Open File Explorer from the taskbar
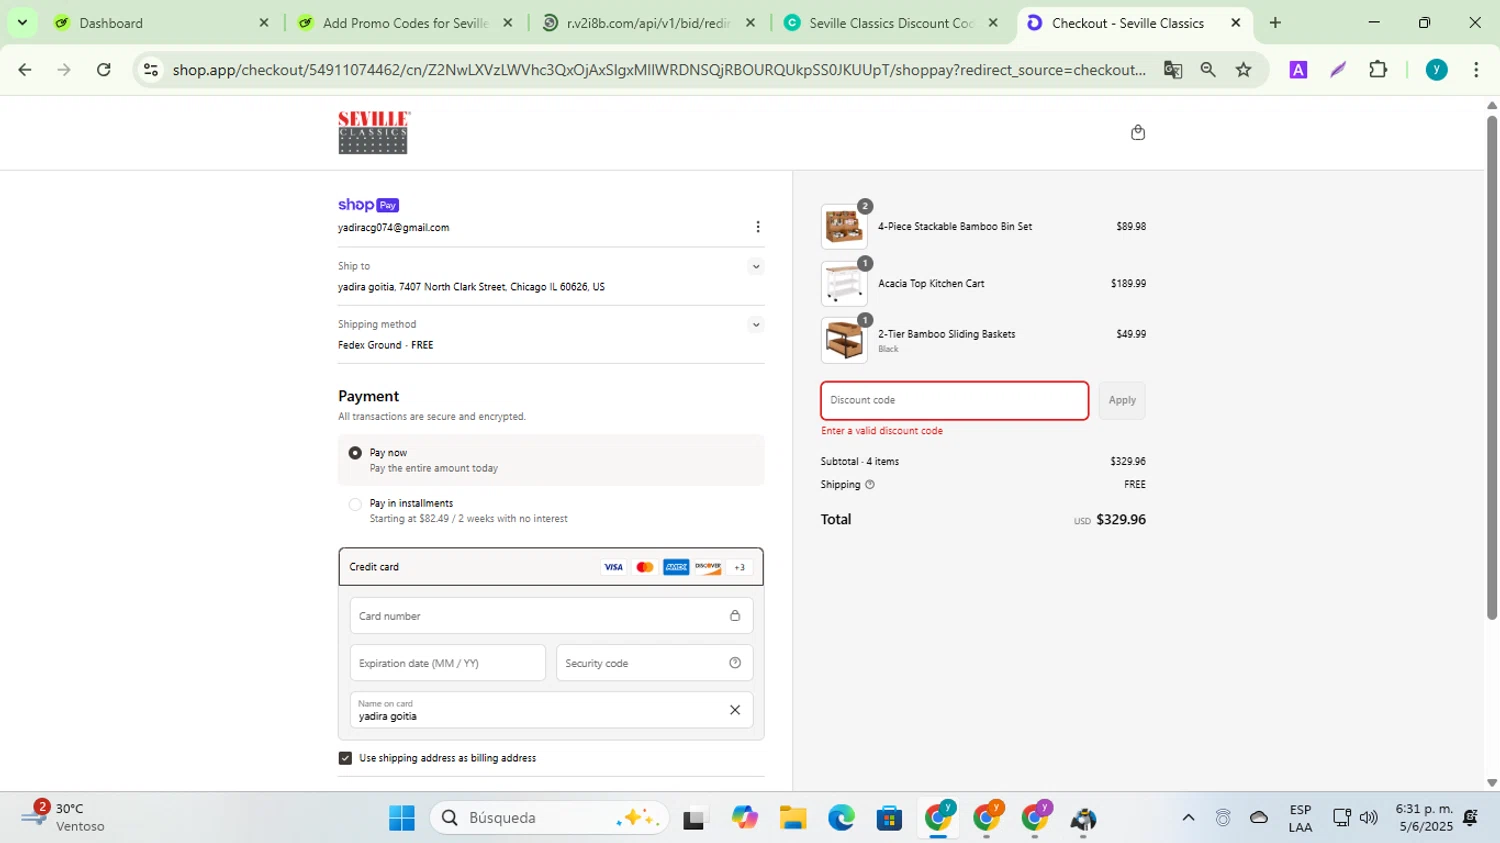 point(793,818)
